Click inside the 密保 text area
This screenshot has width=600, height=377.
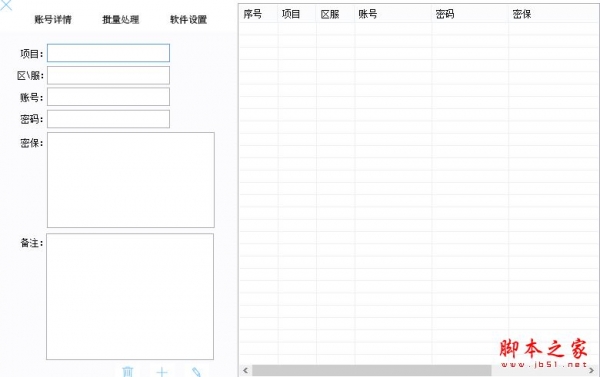(130, 180)
